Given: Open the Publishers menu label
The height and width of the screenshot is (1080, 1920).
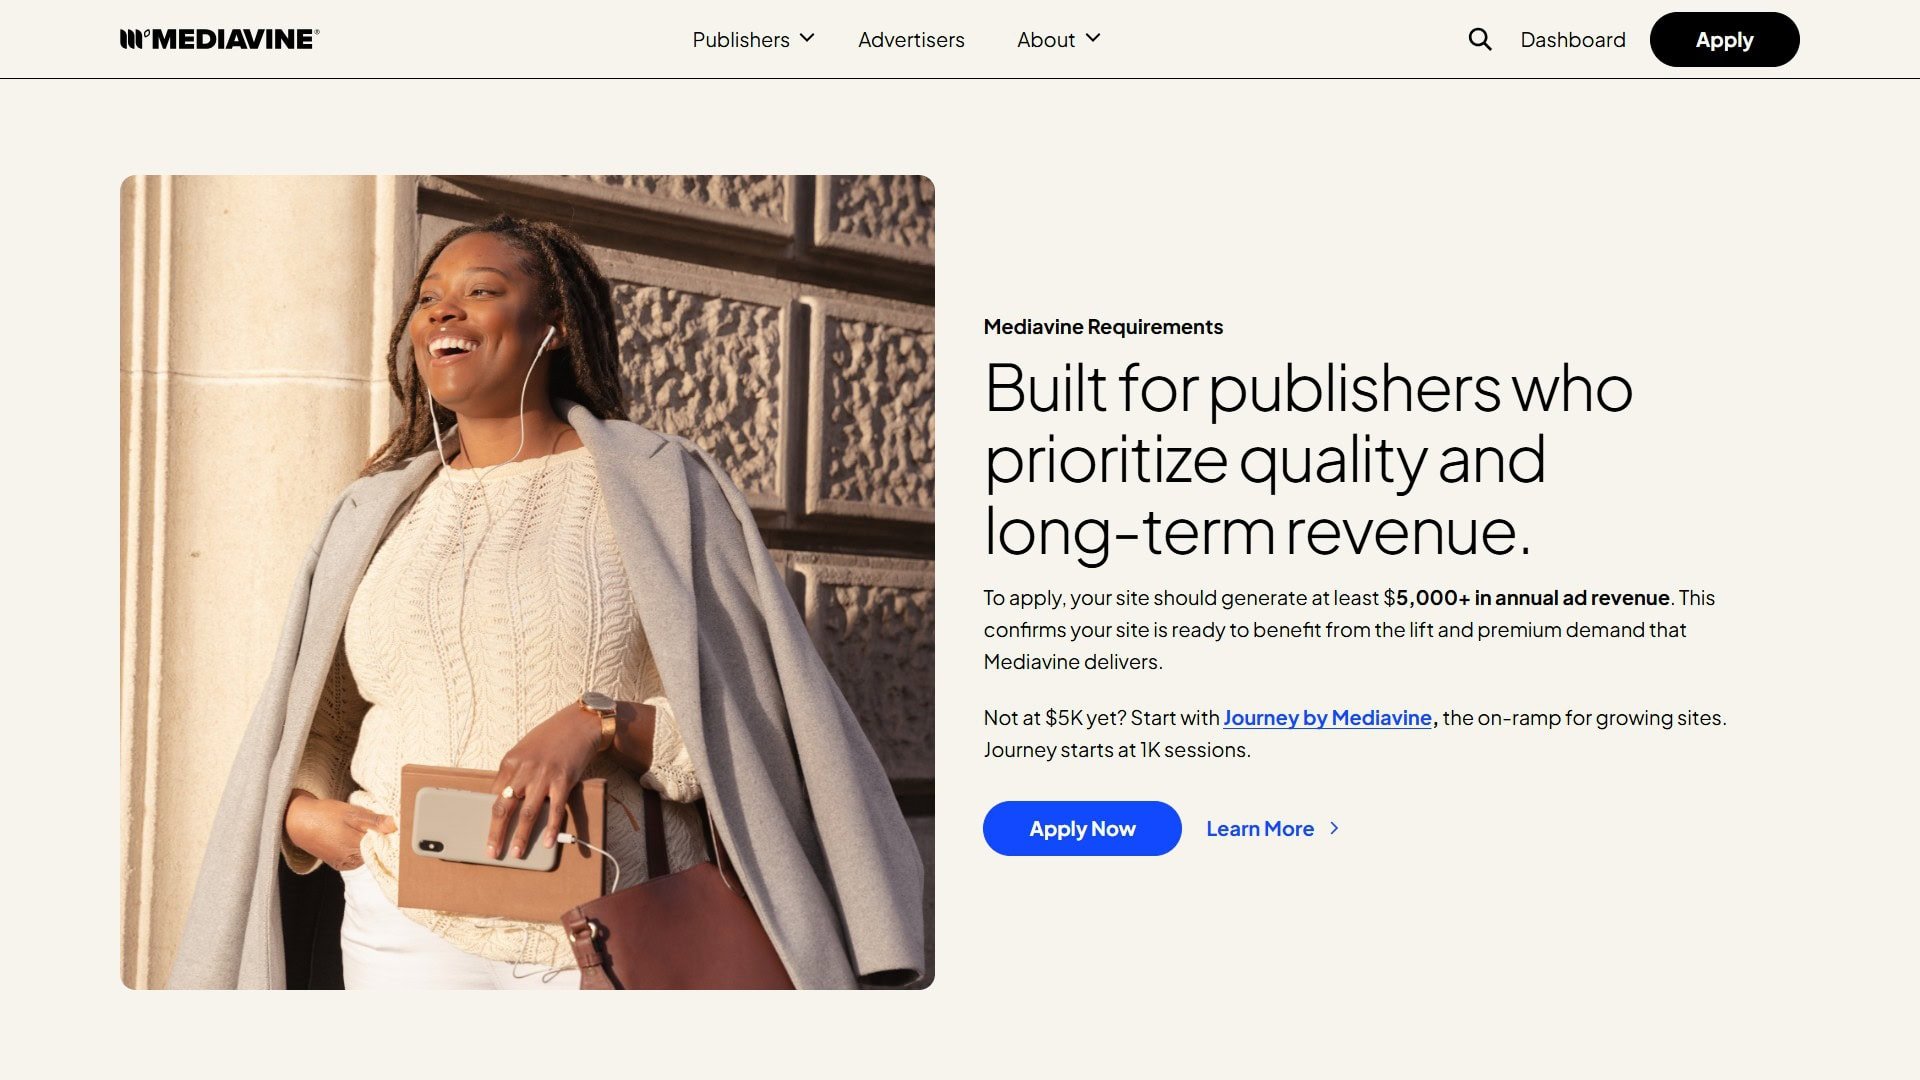Looking at the screenshot, I should click(741, 40).
